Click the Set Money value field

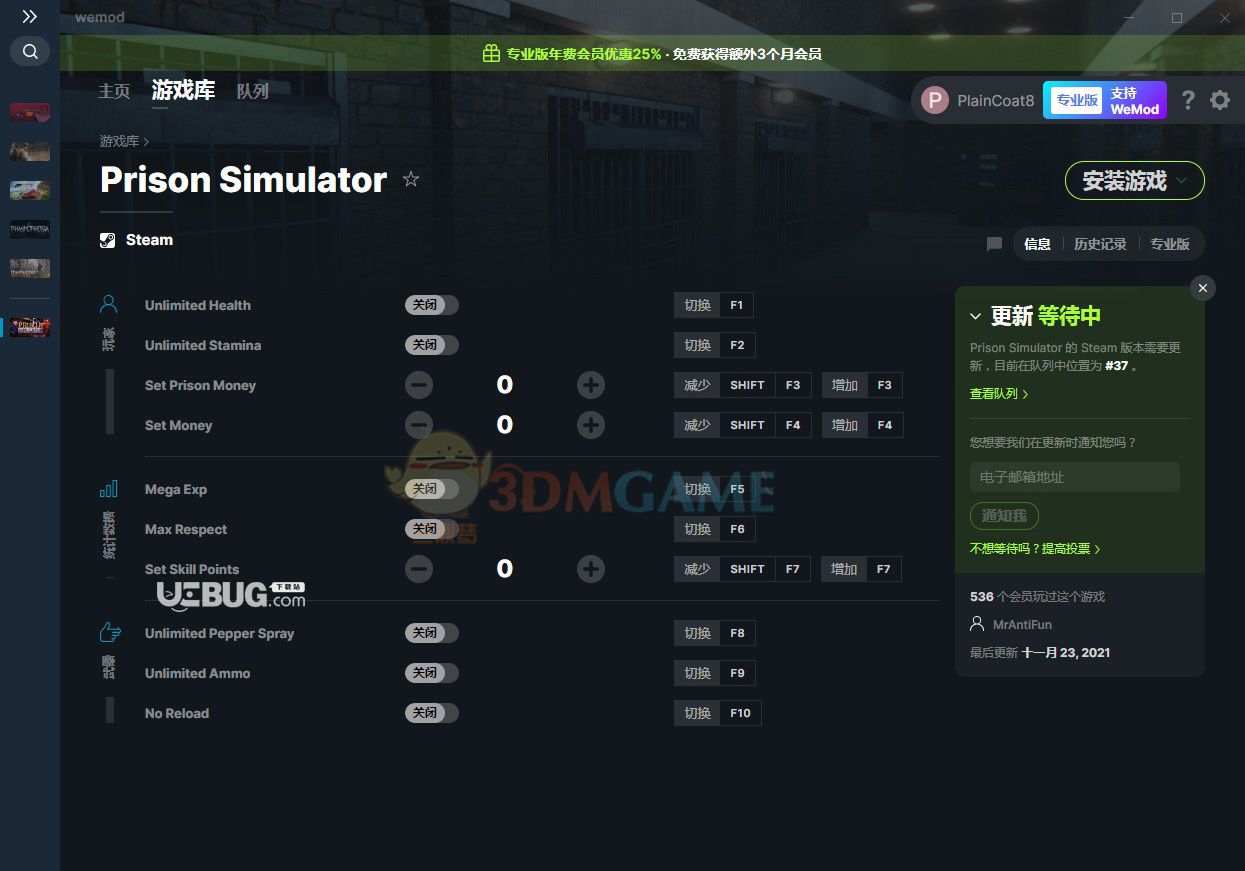(x=505, y=425)
